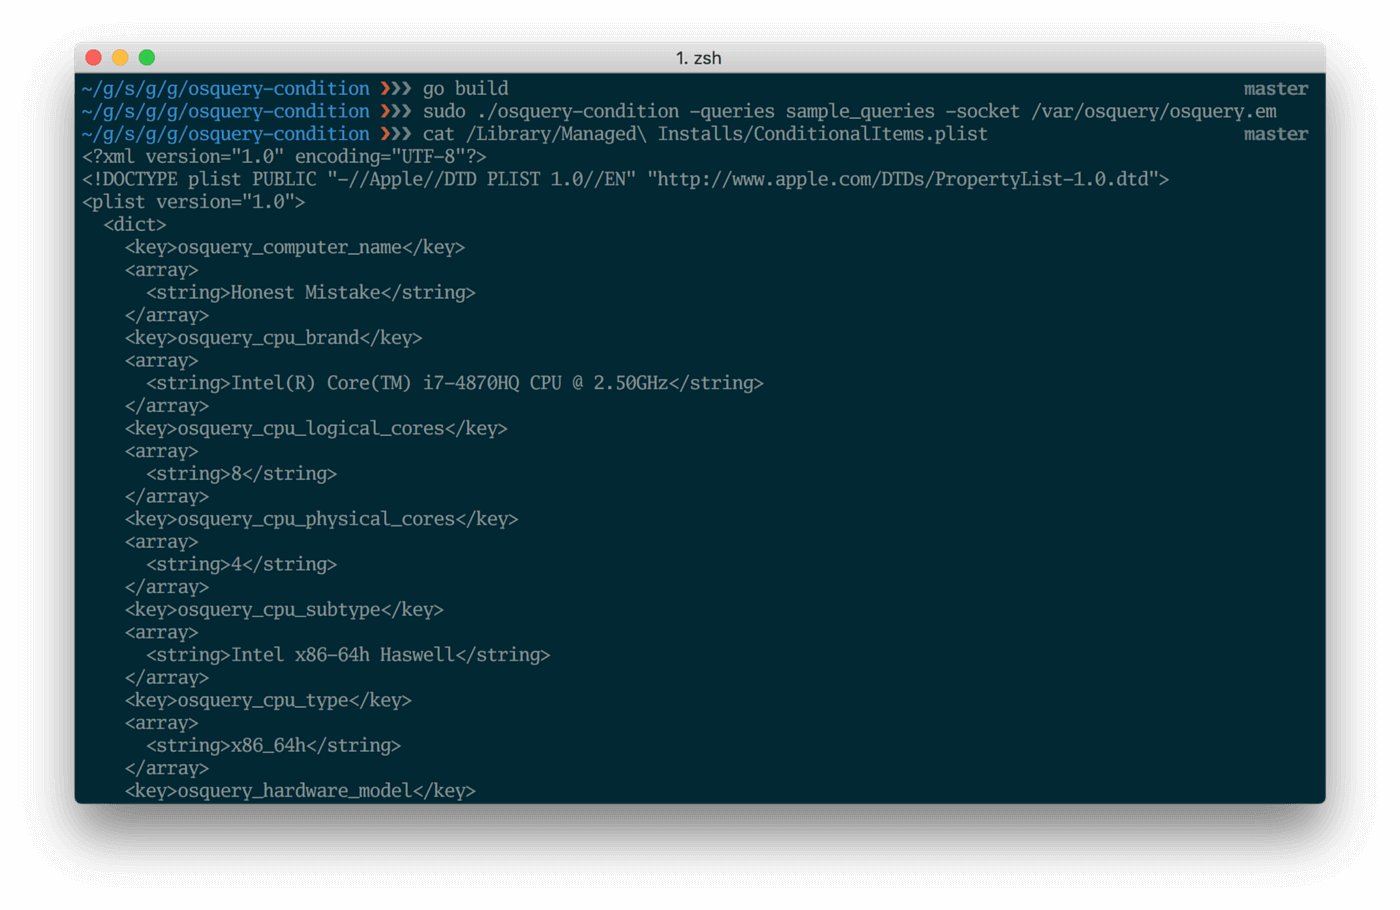Image resolution: width=1400 pixels, height=910 pixels.
Task: Select the master label beside the cat command
Action: pos(1275,133)
